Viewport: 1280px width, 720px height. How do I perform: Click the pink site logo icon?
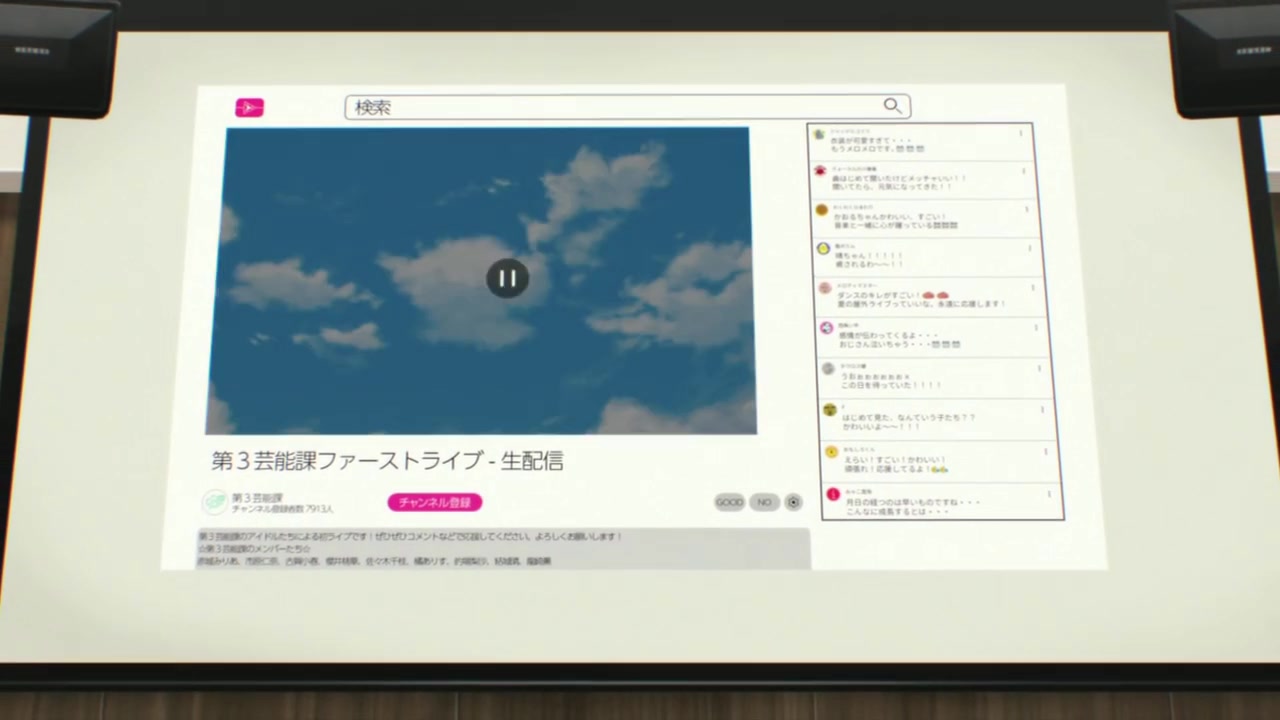coord(249,107)
